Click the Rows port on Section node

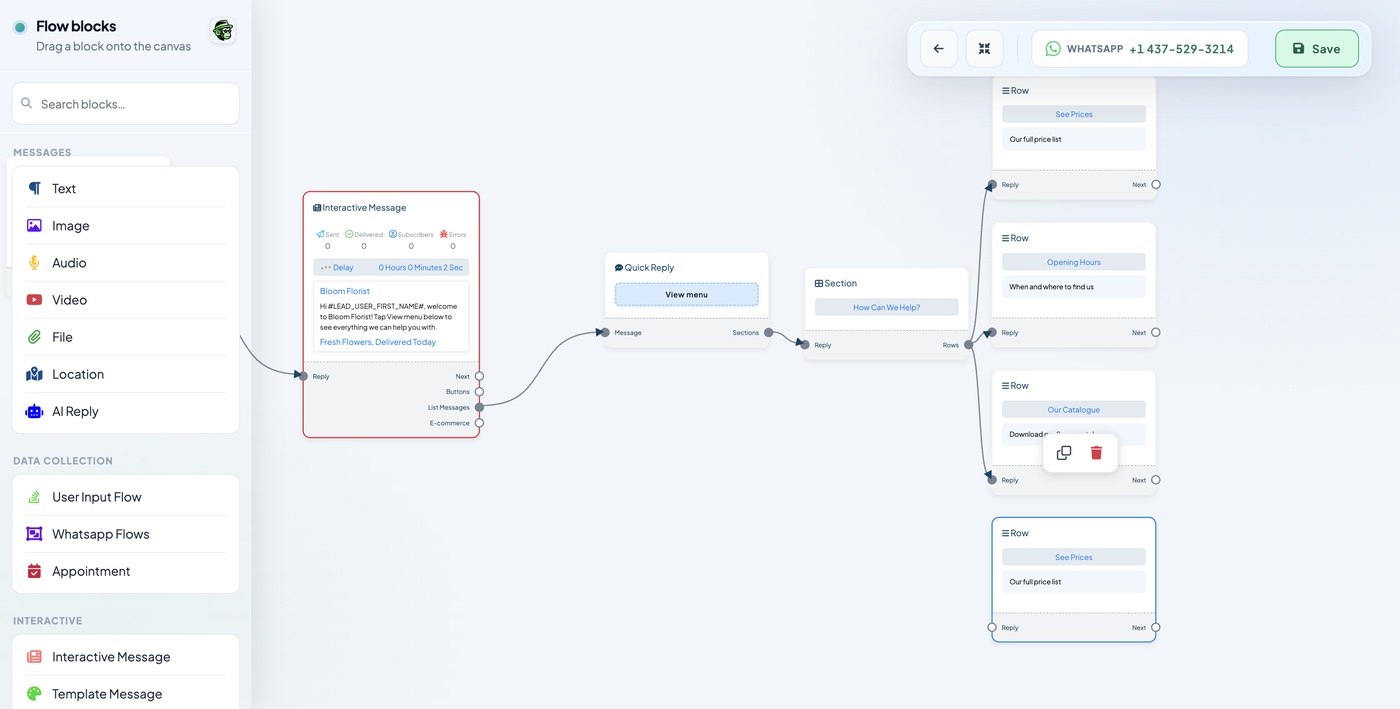point(968,345)
